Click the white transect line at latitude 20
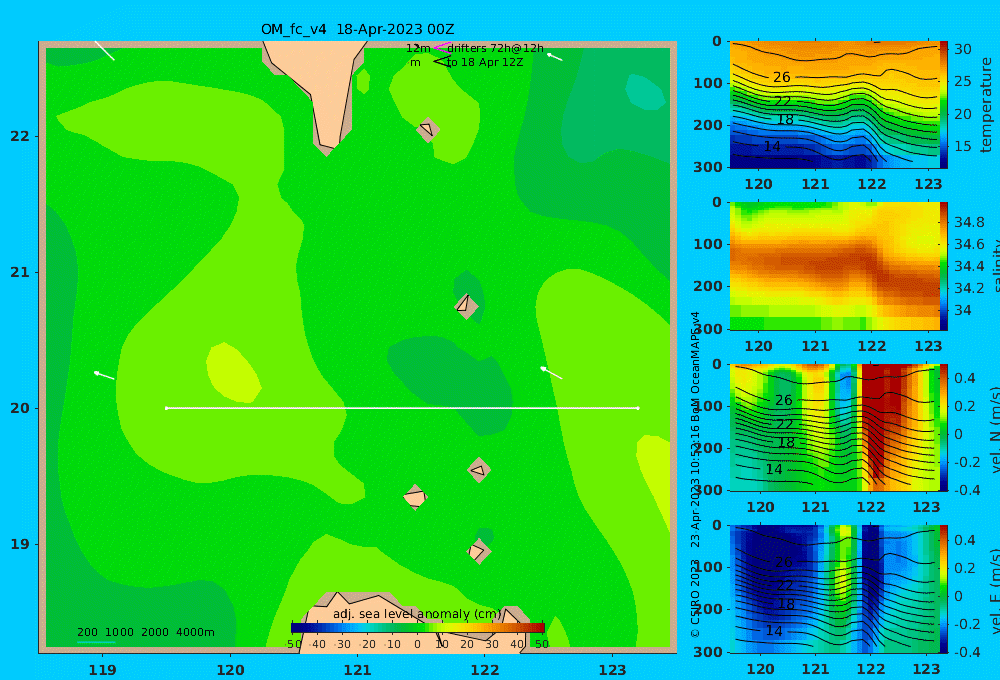This screenshot has width=1000, height=680. point(402,408)
